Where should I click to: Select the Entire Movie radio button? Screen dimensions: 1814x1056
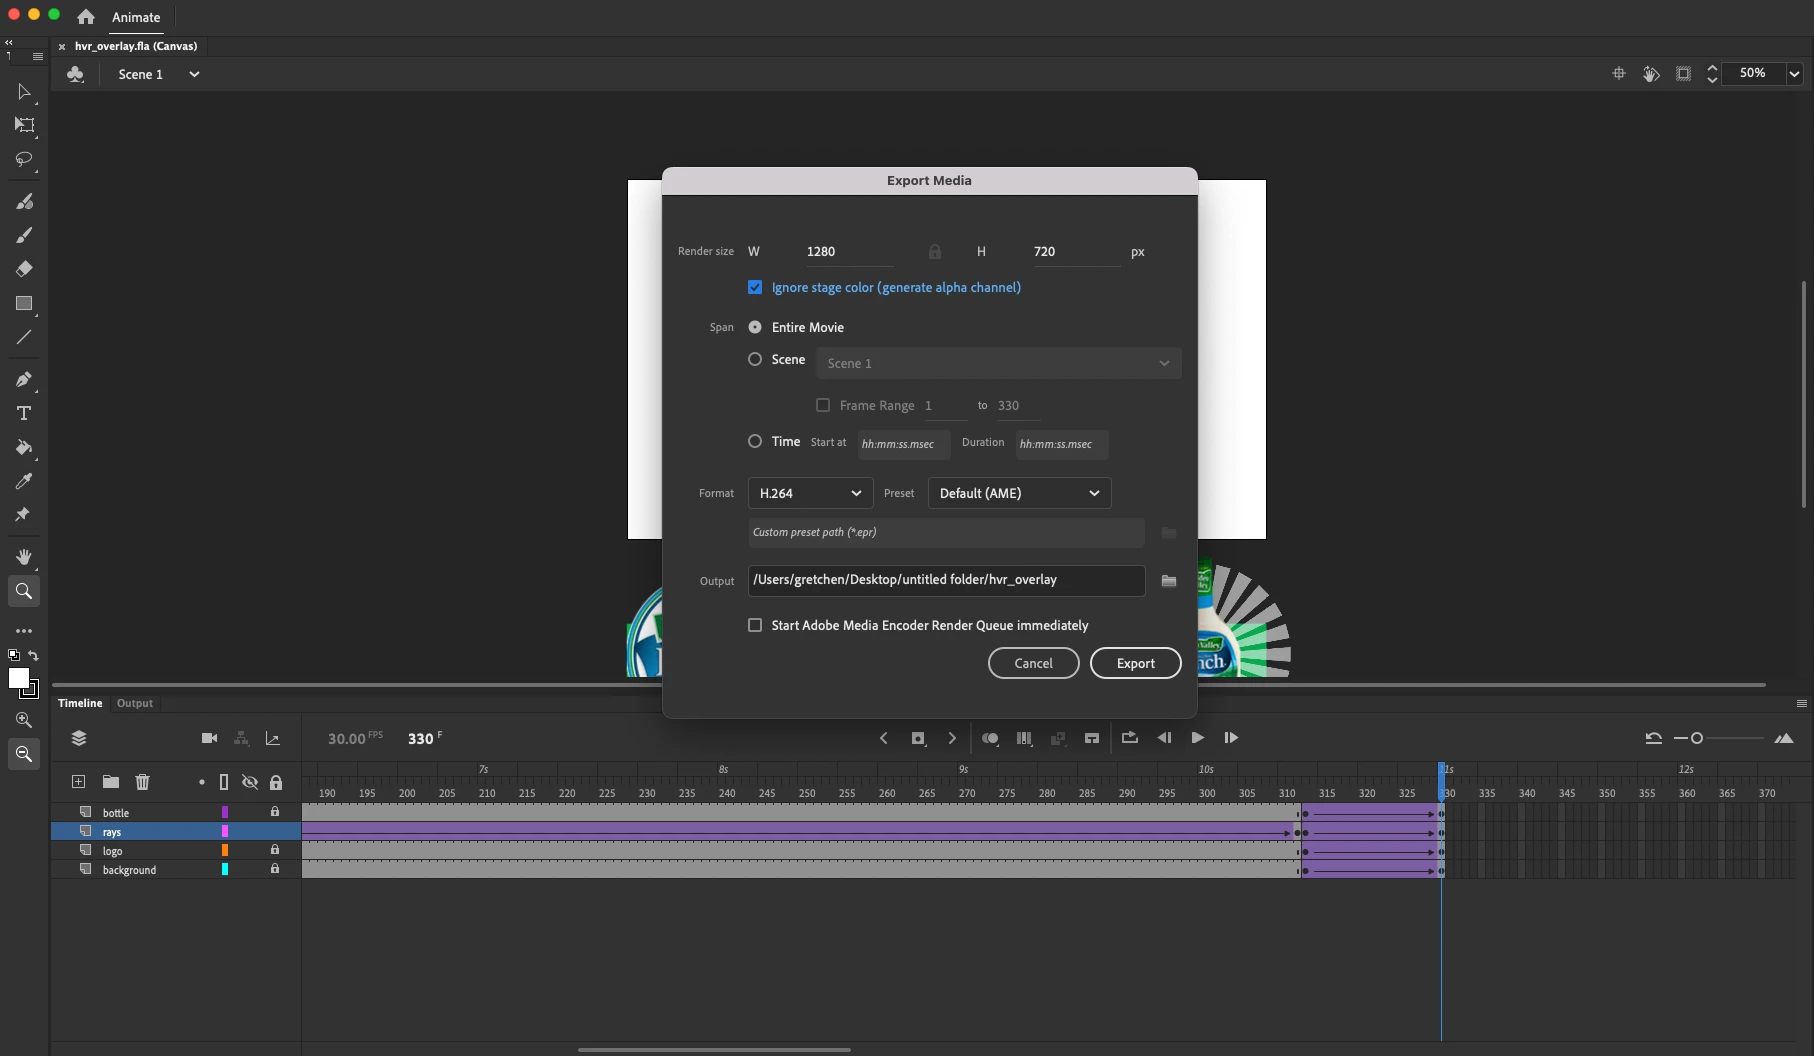click(755, 327)
